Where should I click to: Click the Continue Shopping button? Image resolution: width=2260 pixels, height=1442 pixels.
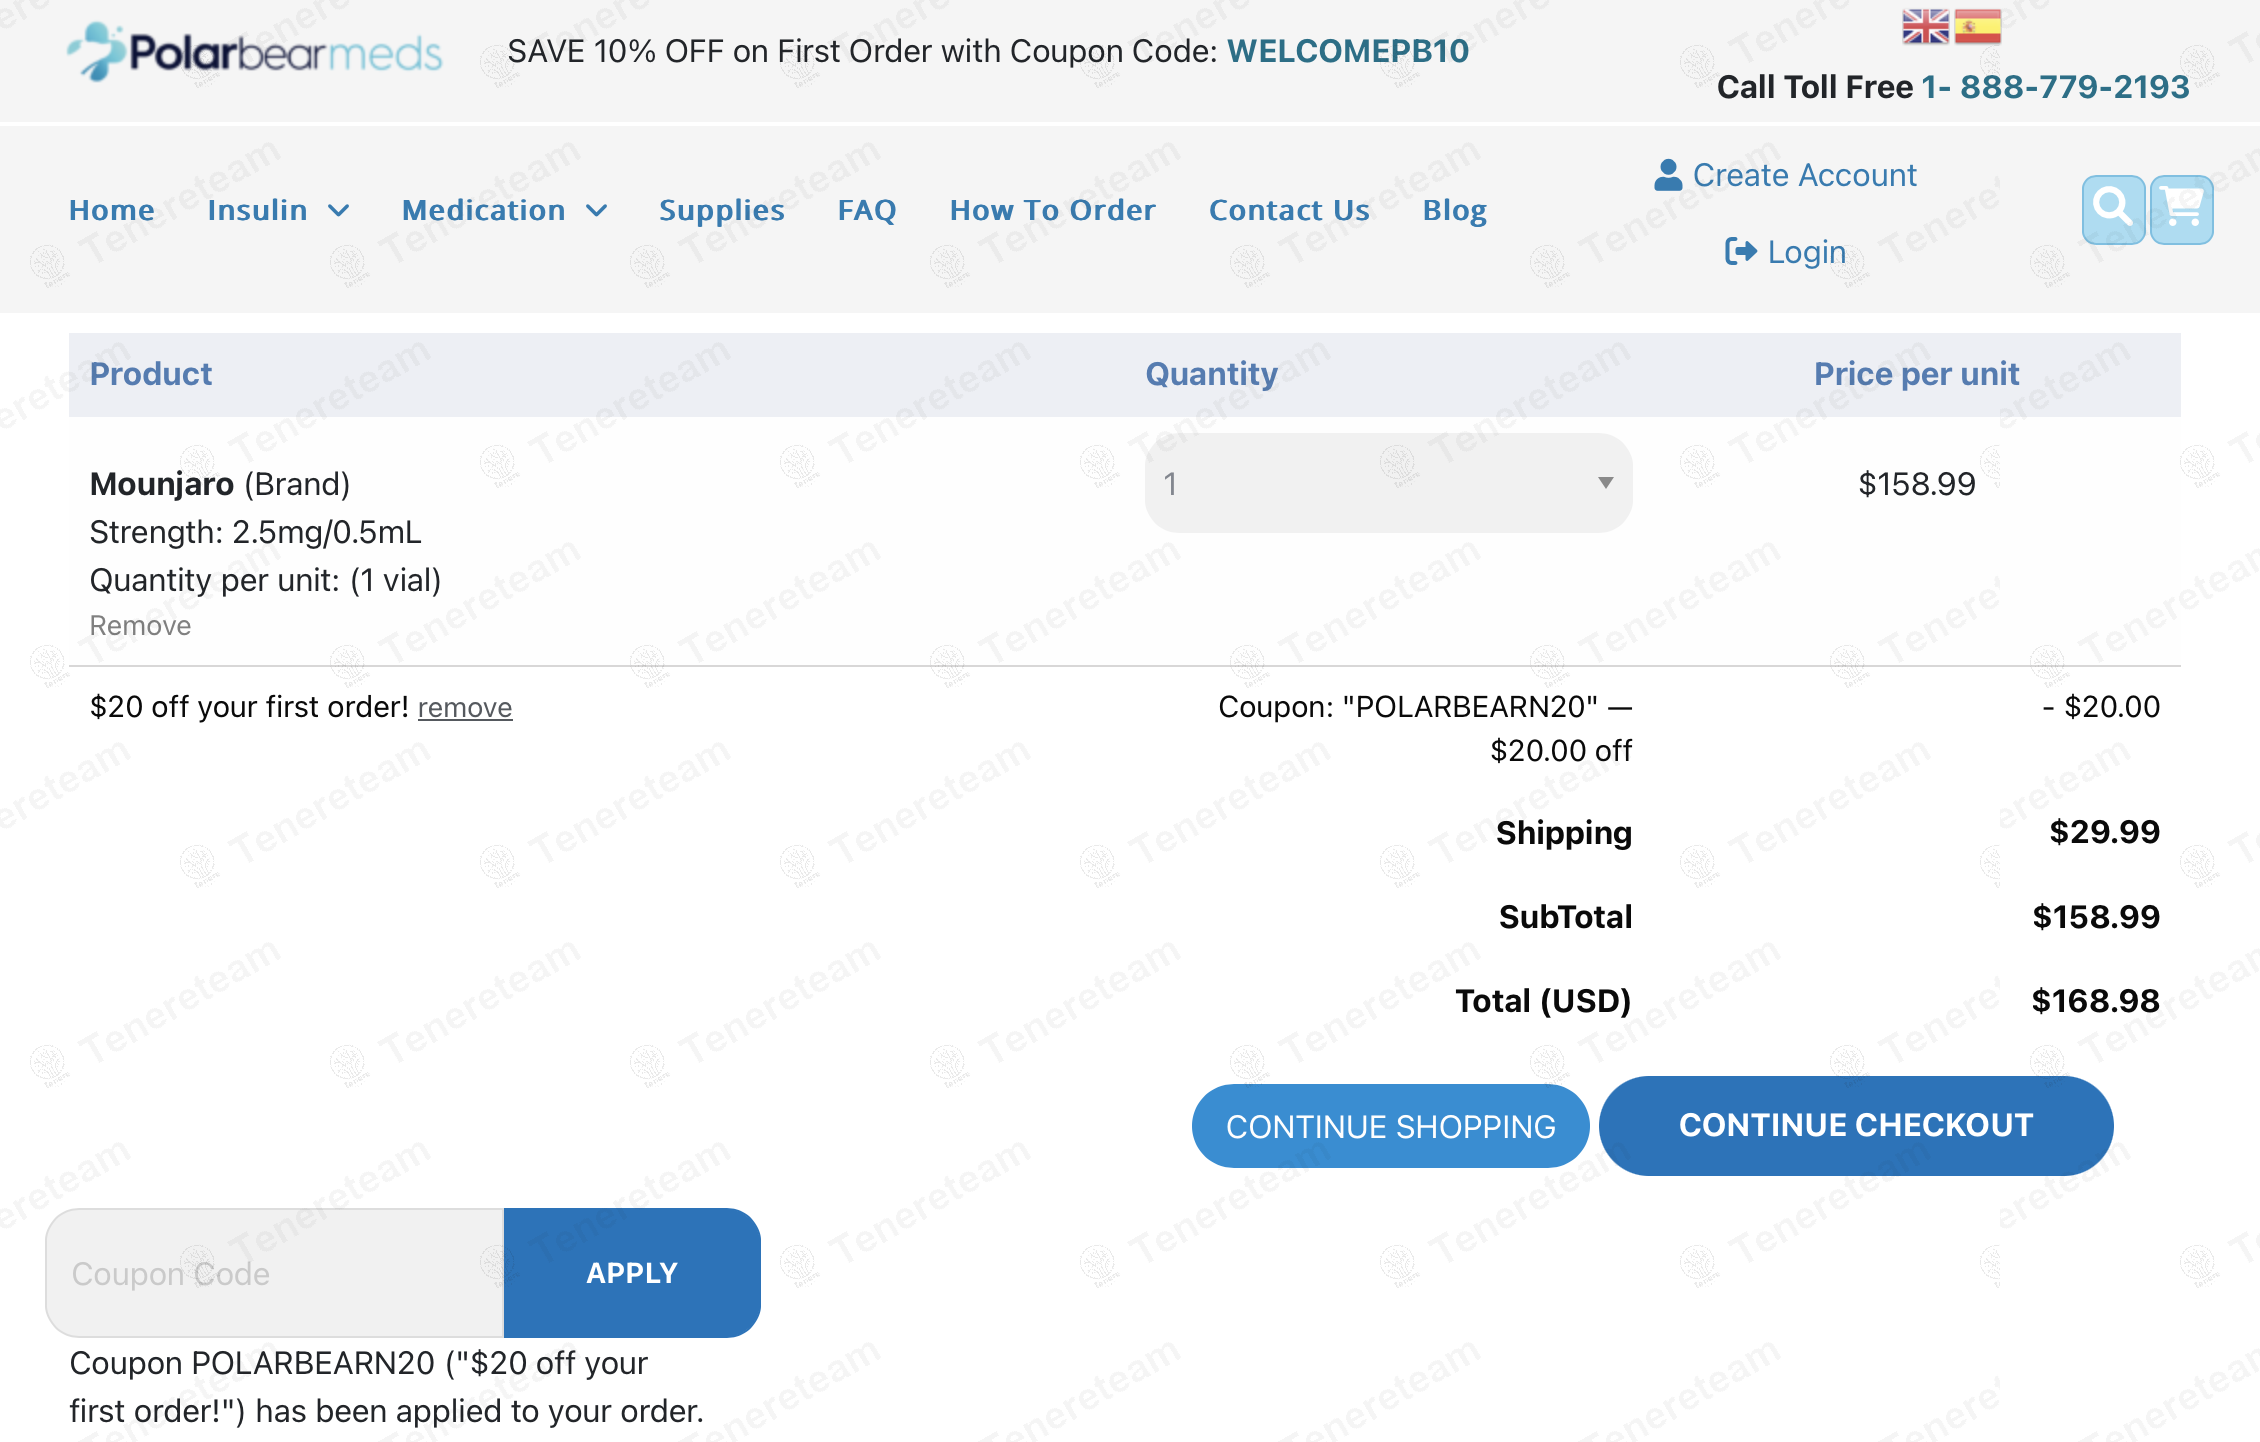(1390, 1126)
